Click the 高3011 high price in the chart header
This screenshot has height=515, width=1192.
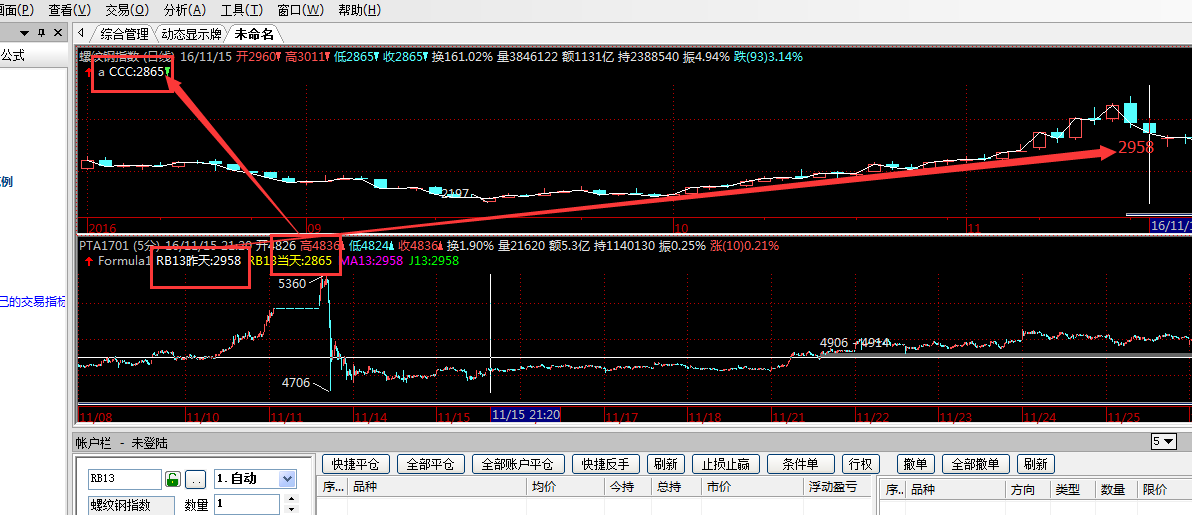(306, 56)
